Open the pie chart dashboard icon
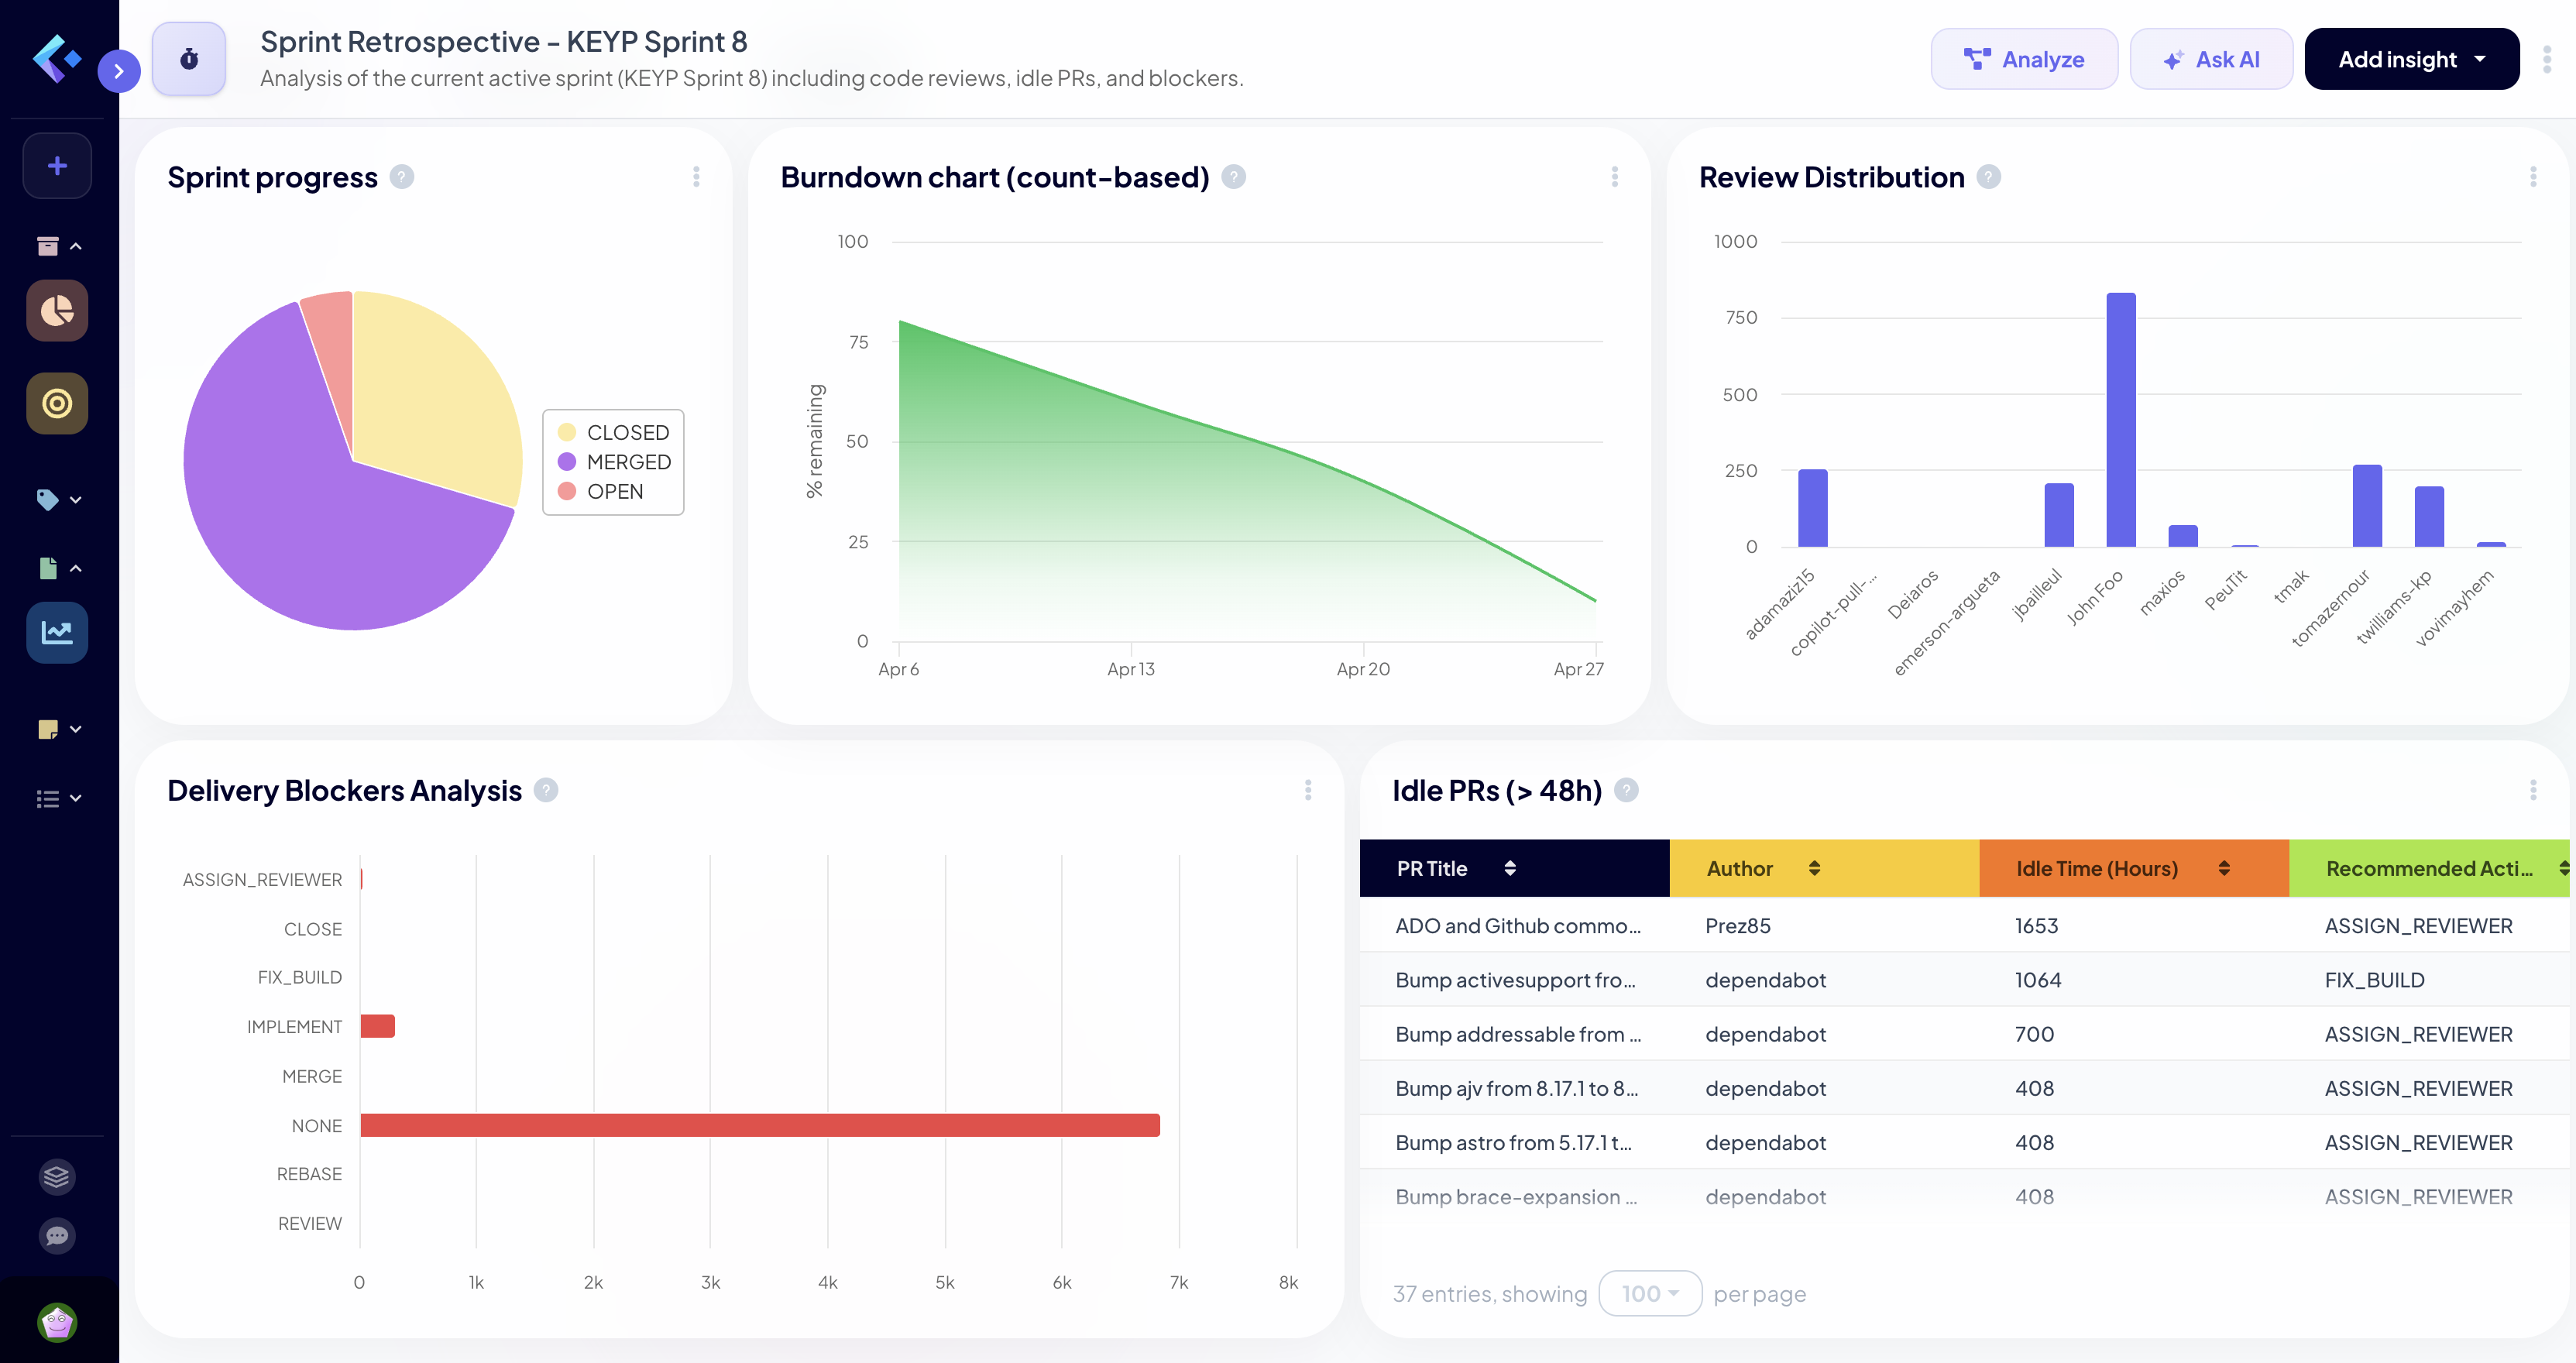The image size is (2576, 1363). click(x=57, y=311)
